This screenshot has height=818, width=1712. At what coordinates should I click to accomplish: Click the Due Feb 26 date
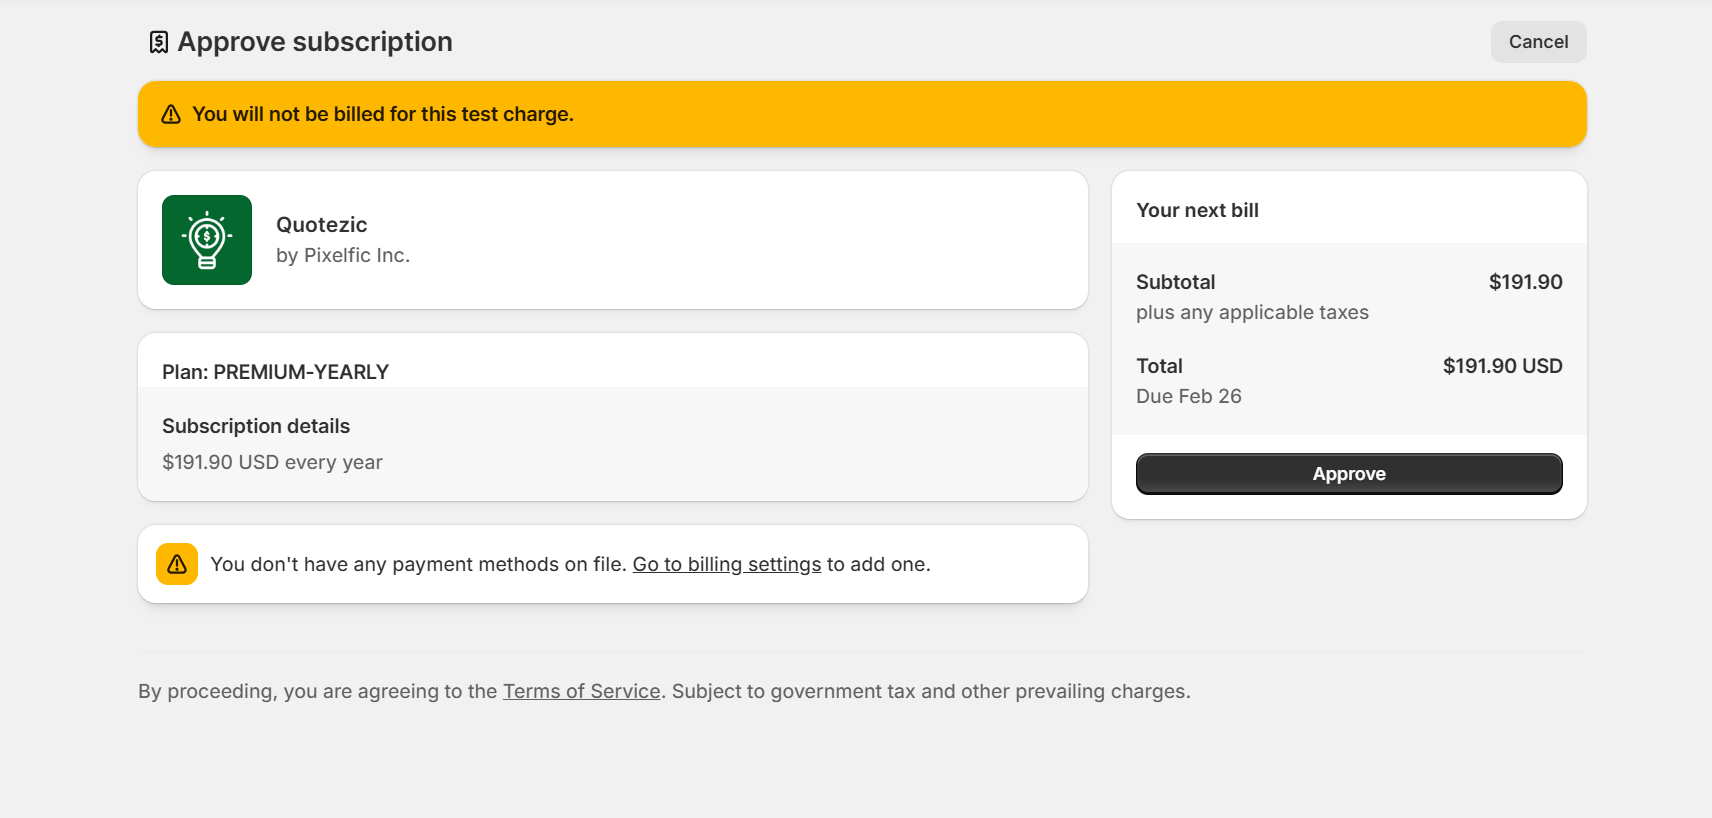[x=1188, y=396]
